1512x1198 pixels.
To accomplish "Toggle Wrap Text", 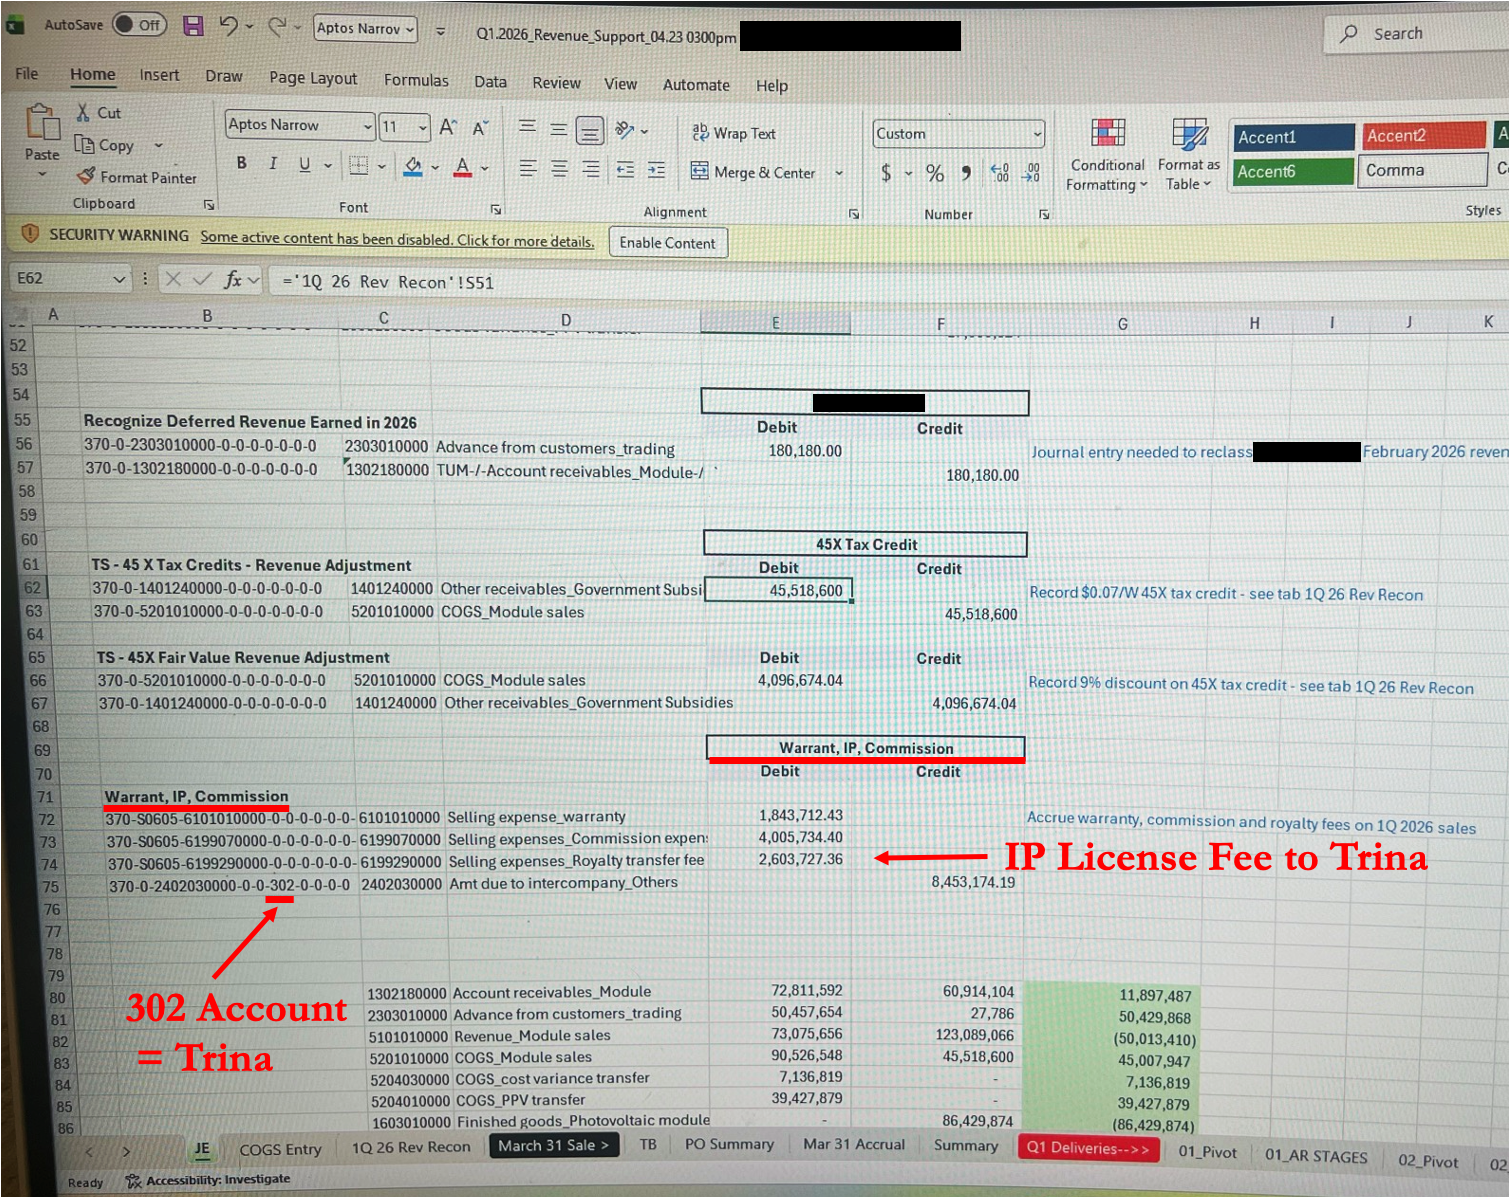I will coord(734,133).
